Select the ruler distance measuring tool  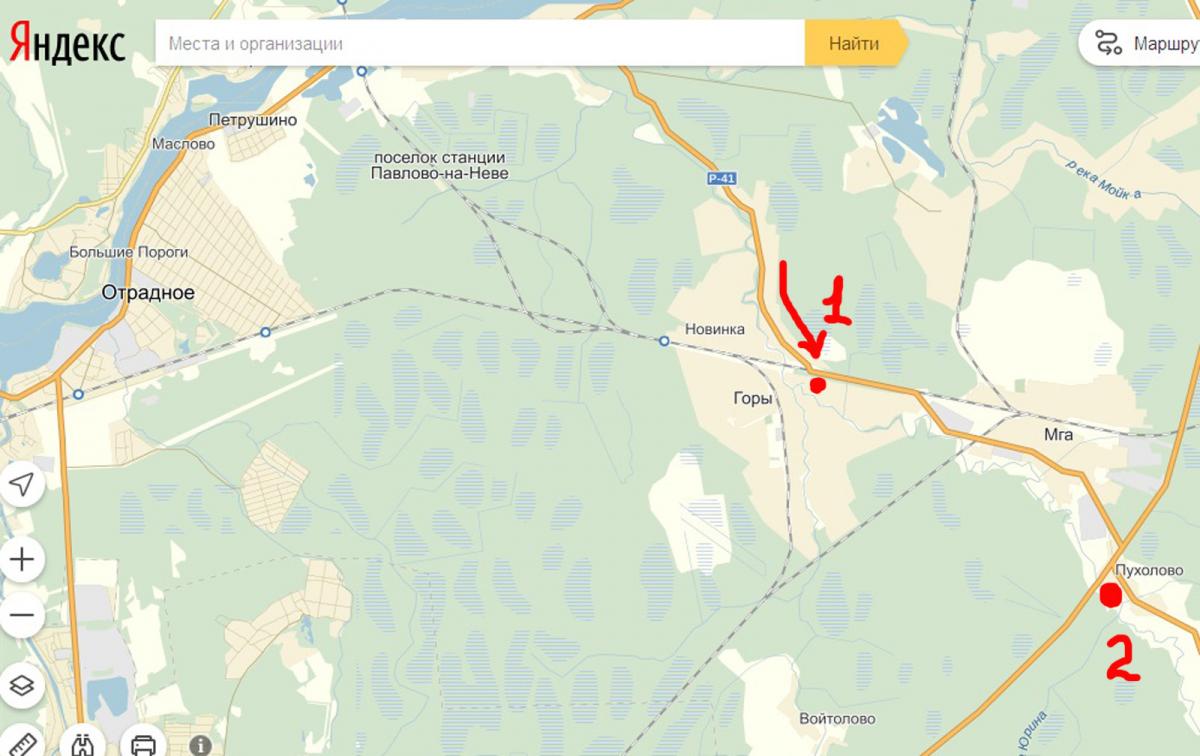(x=20, y=744)
